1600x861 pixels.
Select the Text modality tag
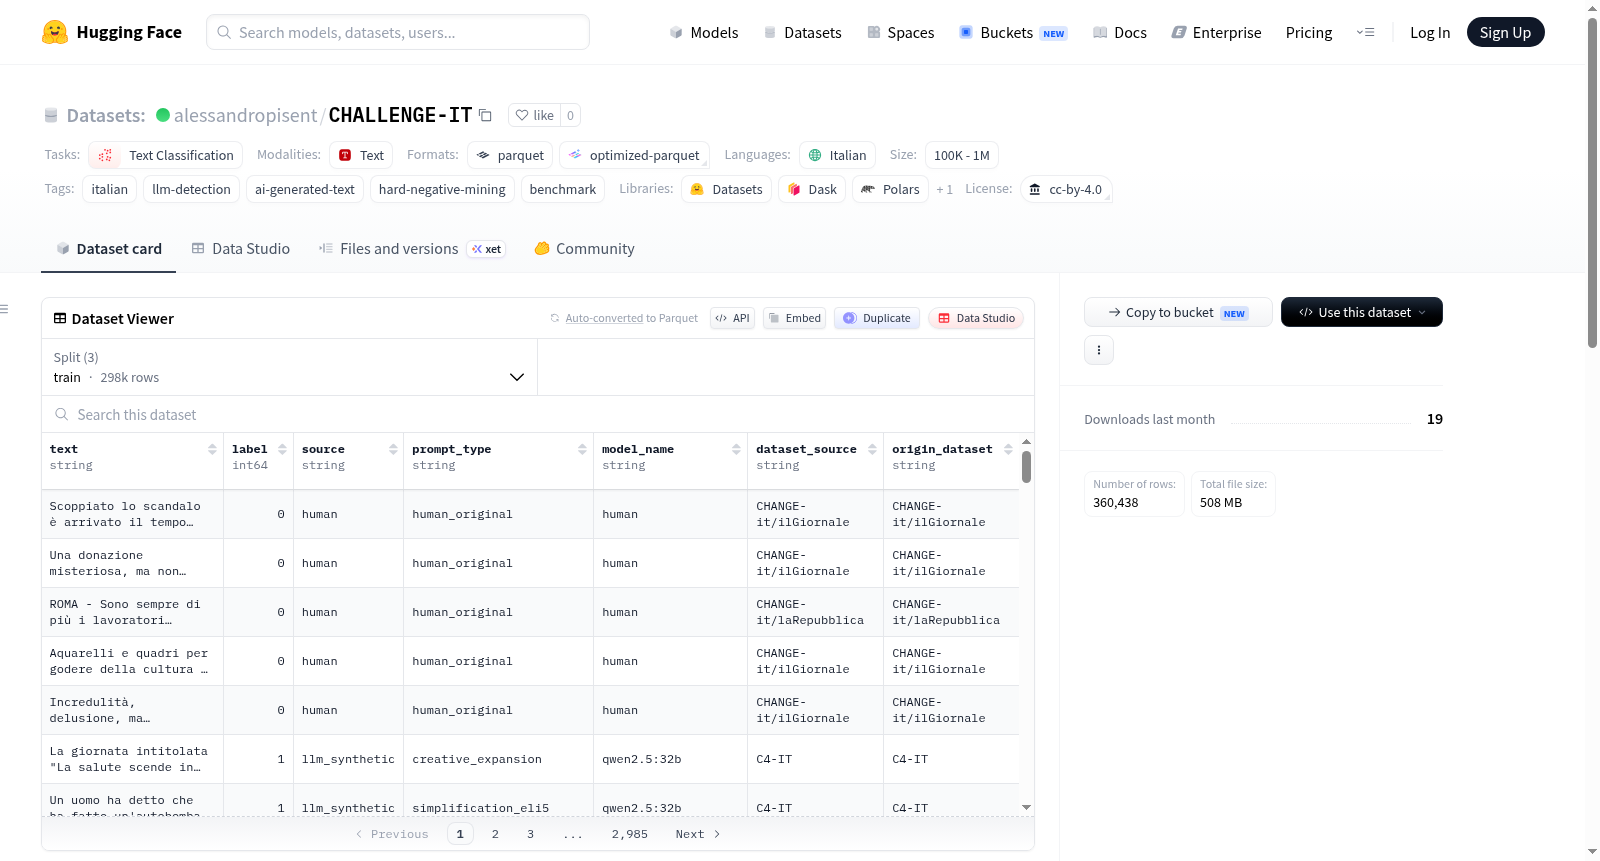pos(361,155)
